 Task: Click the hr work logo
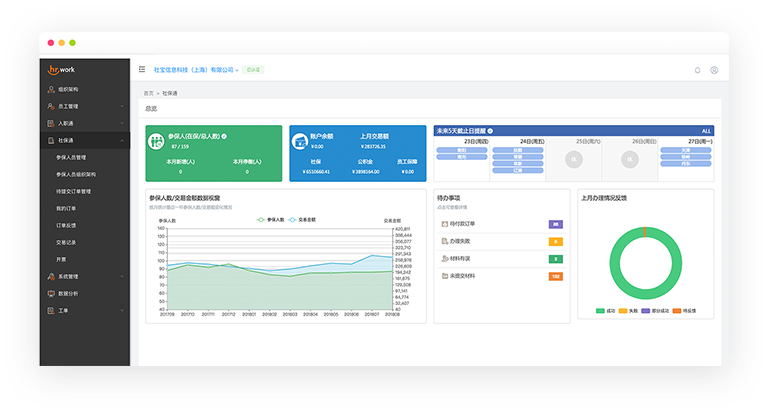coord(62,69)
